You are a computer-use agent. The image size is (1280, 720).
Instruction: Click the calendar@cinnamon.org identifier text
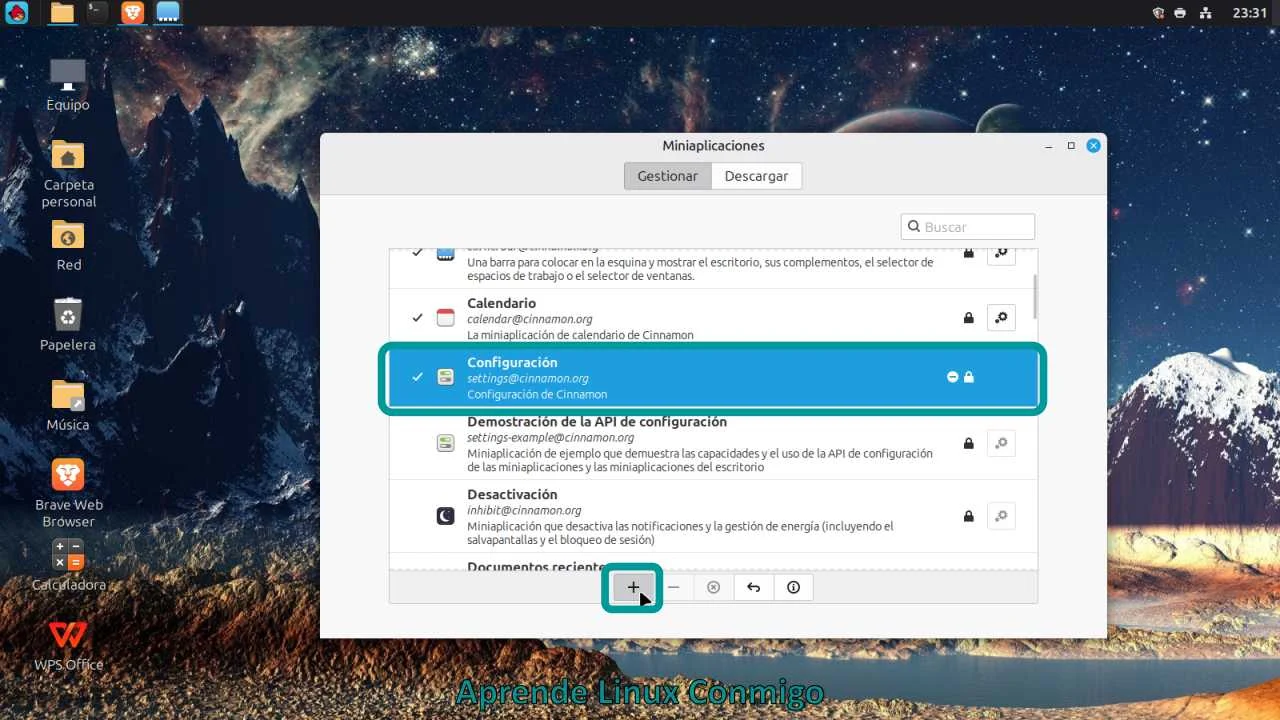(x=529, y=319)
